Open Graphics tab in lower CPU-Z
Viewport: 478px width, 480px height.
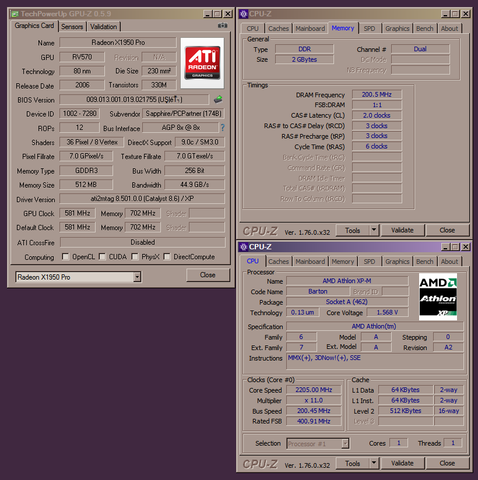397,262
